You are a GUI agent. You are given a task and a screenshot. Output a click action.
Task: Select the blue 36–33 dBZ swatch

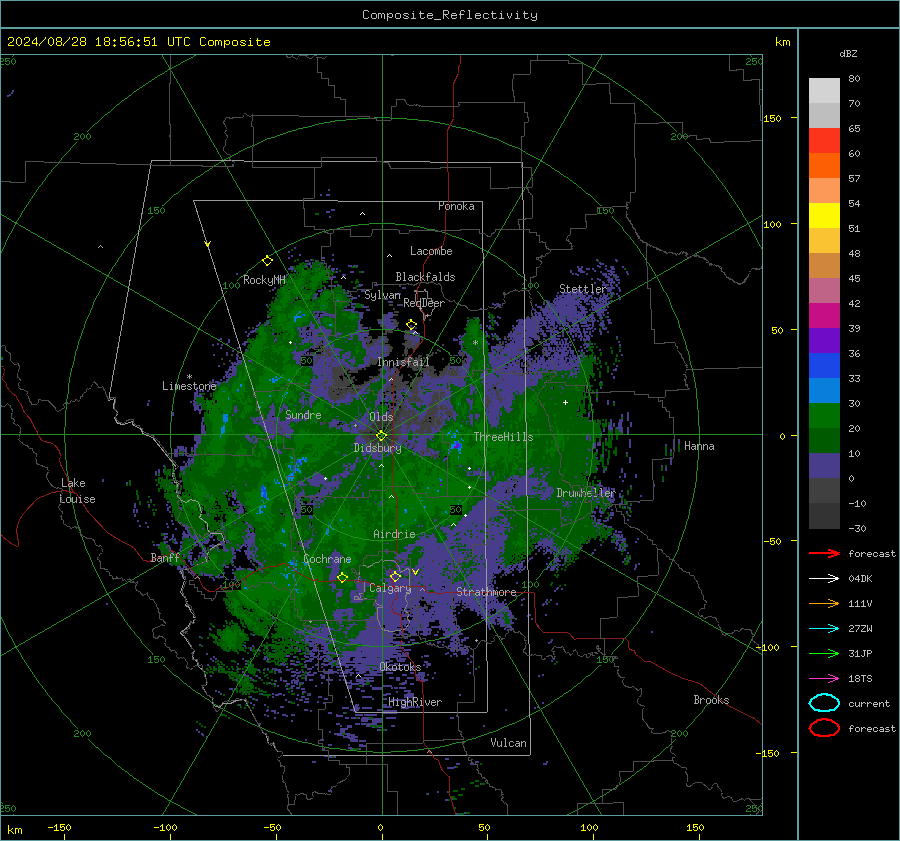[x=824, y=366]
